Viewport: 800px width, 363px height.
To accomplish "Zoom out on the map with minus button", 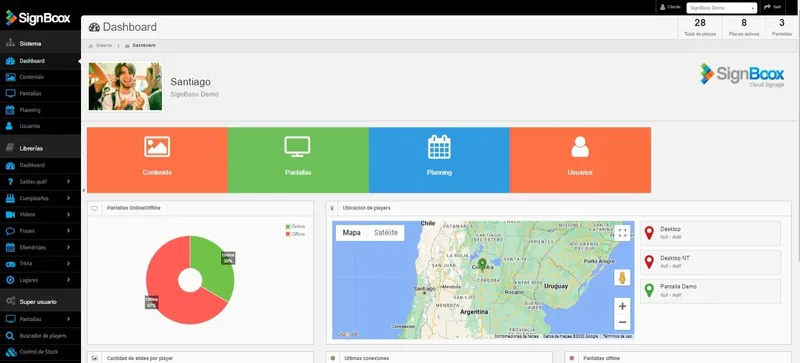I will point(622,322).
